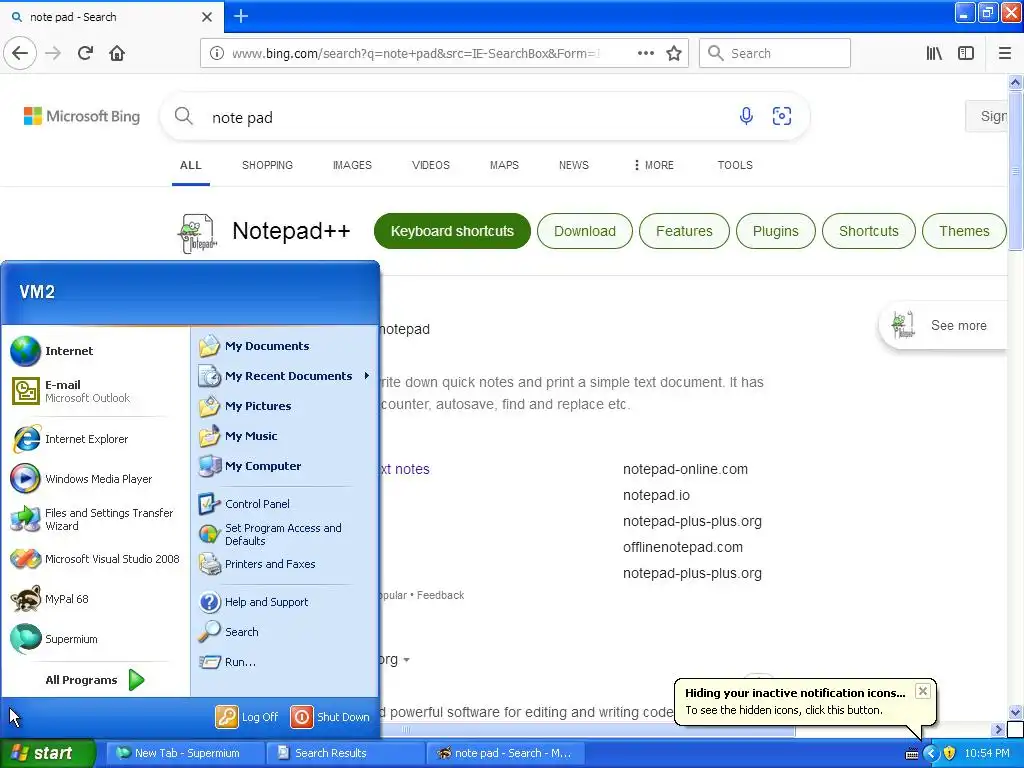Viewport: 1024px width, 768px height.
Task: Open Bing visual search camera icon
Action: click(x=782, y=116)
